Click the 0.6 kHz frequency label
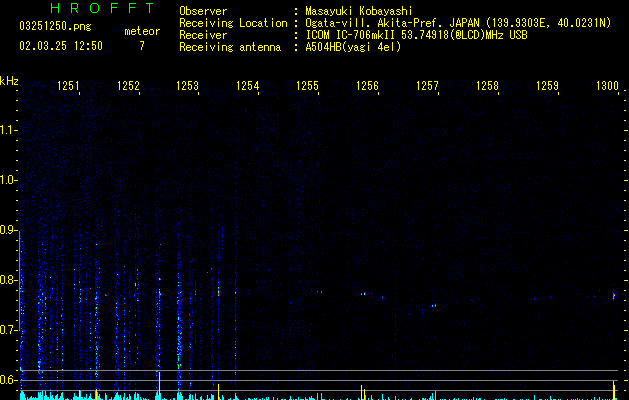 point(8,380)
